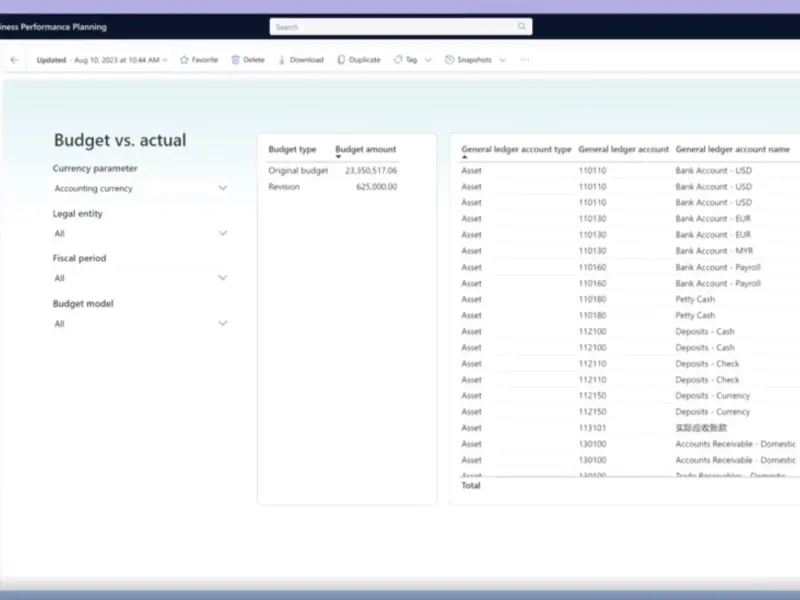Click the Tag icon in toolbar
The image size is (800, 600).
tap(398, 60)
